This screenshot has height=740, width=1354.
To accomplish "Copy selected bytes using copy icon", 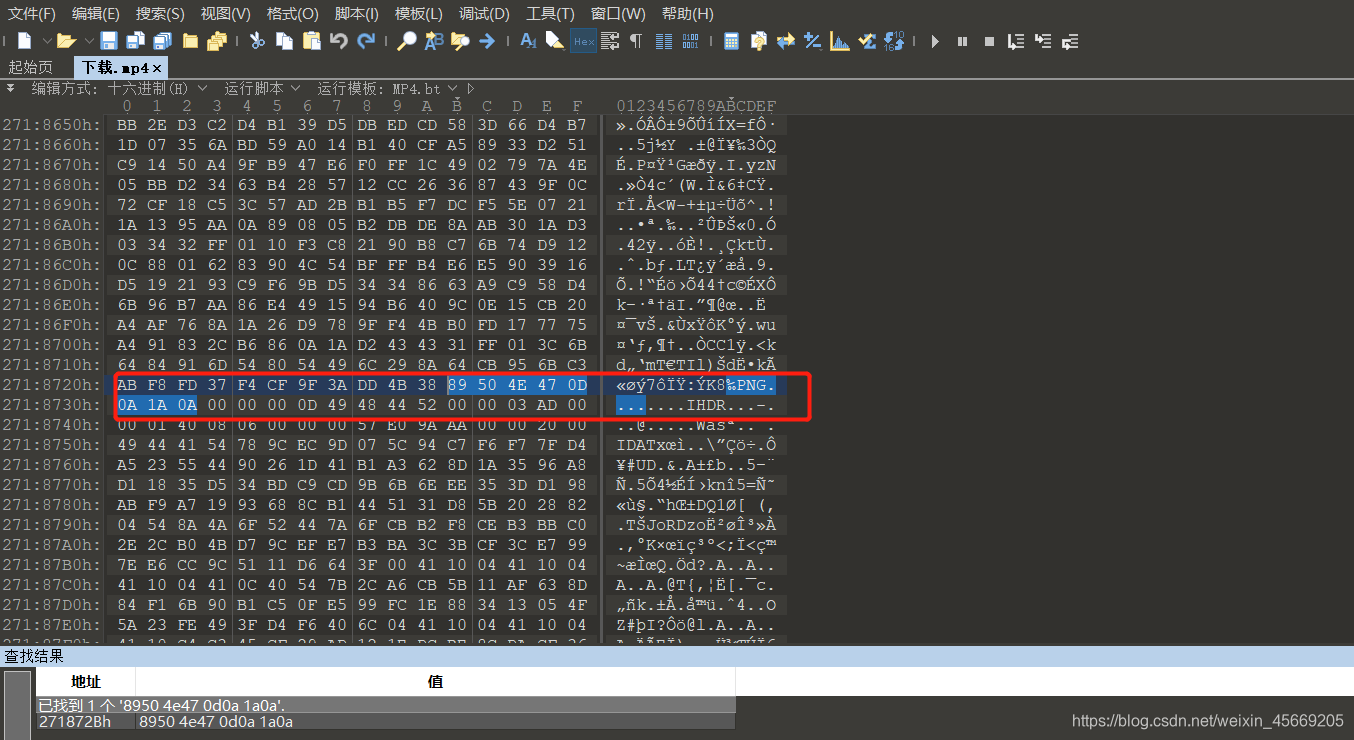I will [x=284, y=41].
